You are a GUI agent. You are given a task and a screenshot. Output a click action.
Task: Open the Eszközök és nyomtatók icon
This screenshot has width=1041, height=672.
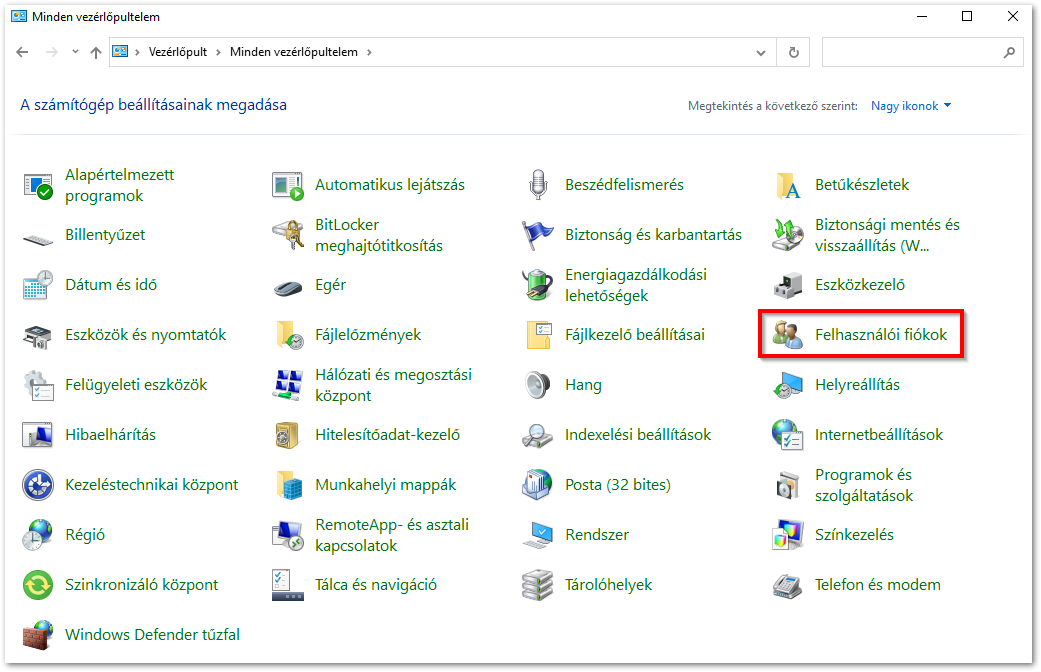tap(38, 335)
